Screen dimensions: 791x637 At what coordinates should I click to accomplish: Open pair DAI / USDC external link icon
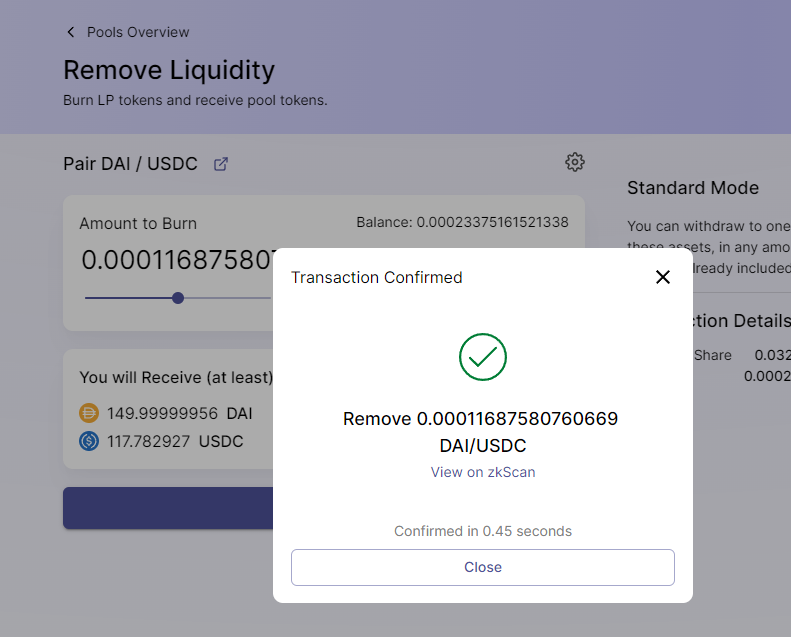coord(221,164)
